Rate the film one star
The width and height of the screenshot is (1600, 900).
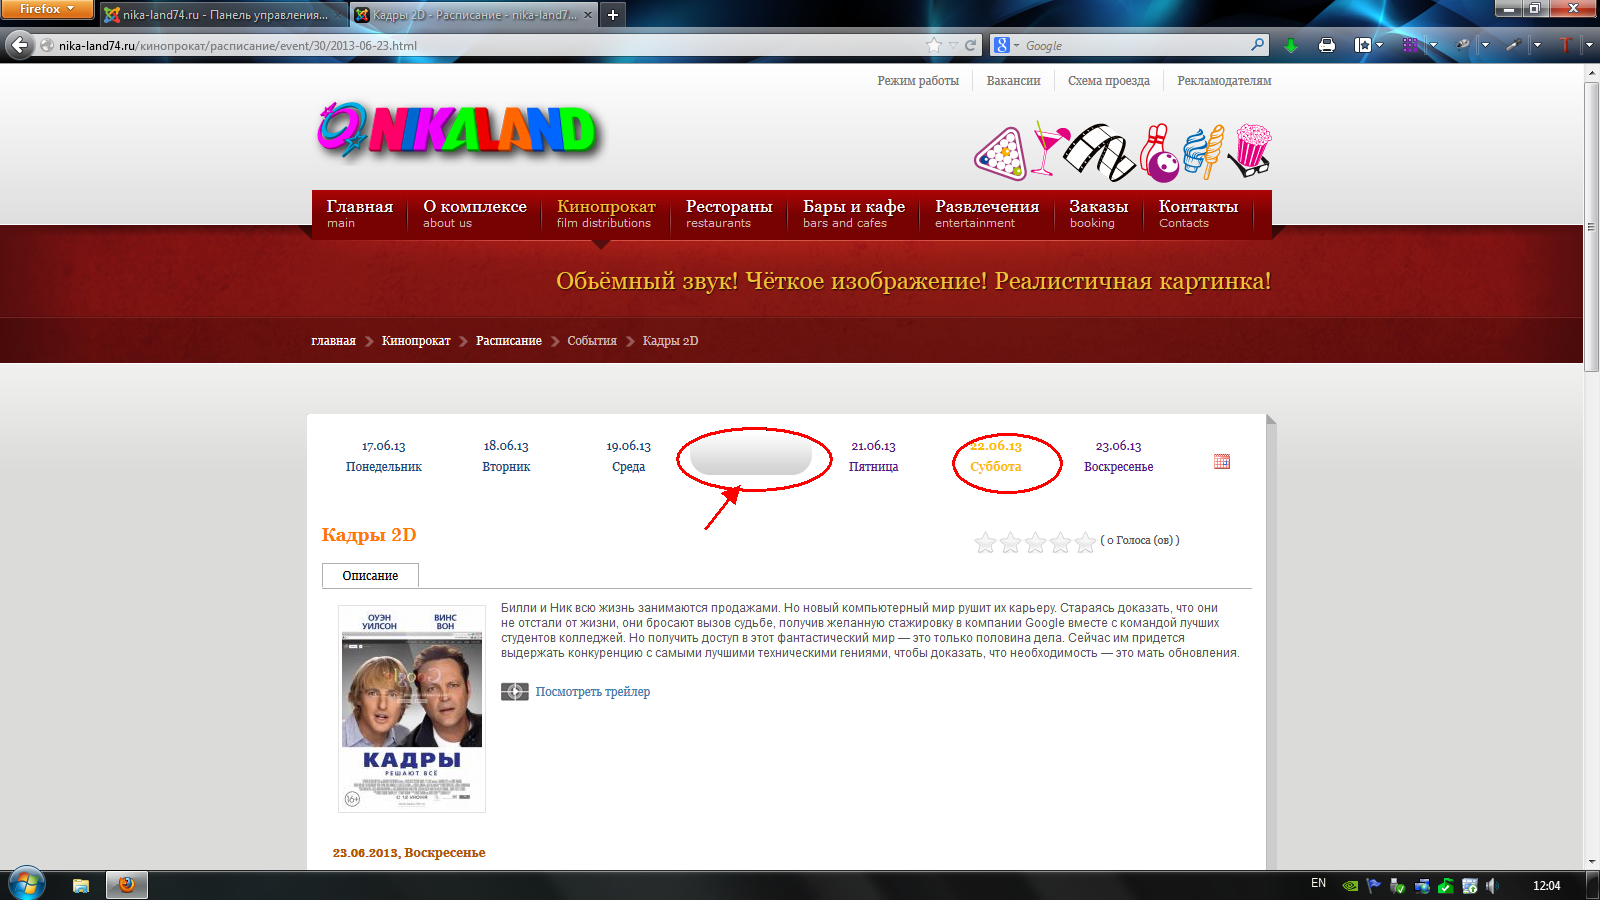point(985,542)
